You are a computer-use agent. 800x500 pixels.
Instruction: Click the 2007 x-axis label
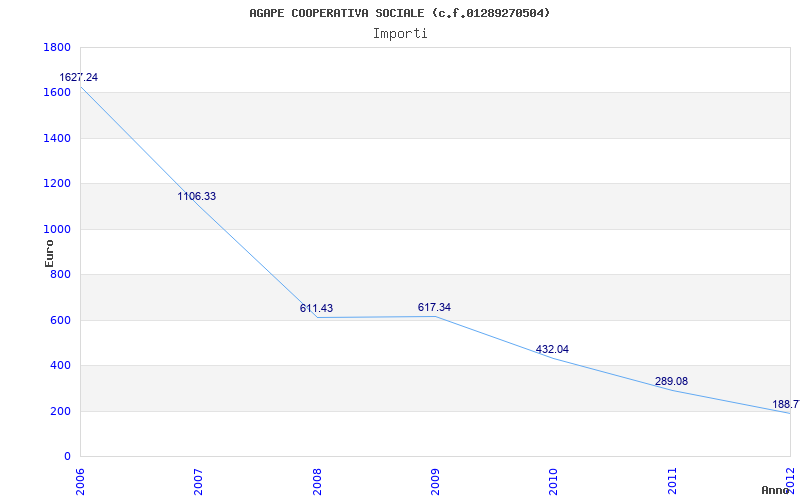click(x=198, y=481)
